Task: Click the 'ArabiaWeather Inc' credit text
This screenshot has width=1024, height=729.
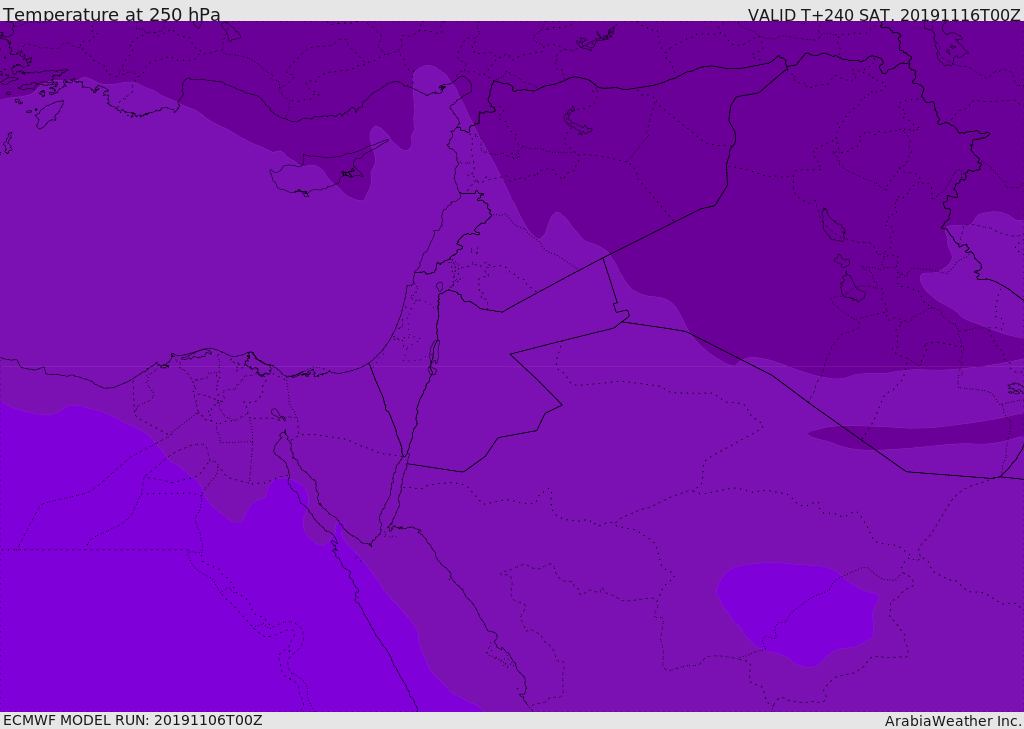Action: point(953,721)
